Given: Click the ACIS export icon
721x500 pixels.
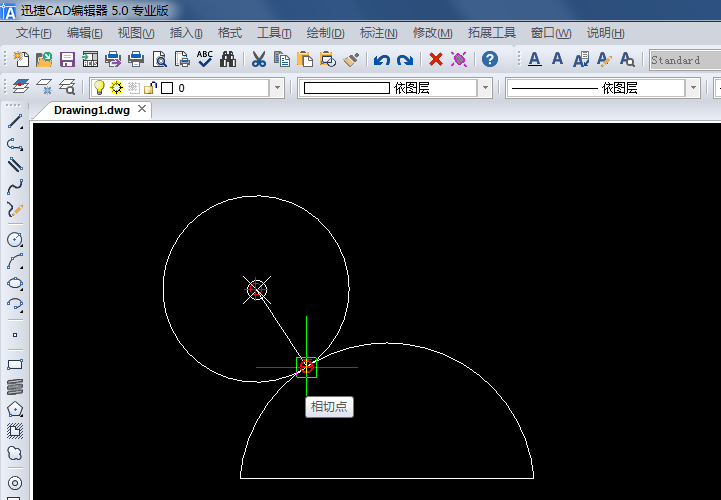Looking at the screenshot, I should (x=90, y=59).
